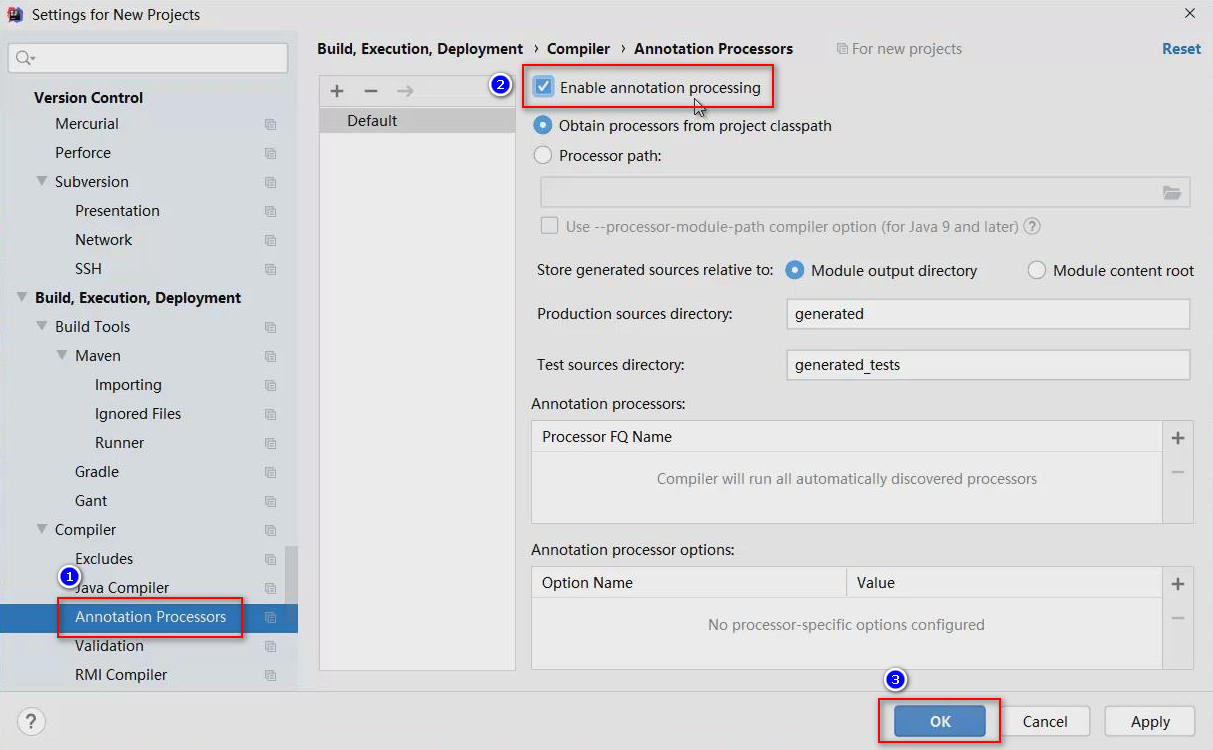
Task: Open the Java Compiler settings page
Action: click(x=125, y=588)
